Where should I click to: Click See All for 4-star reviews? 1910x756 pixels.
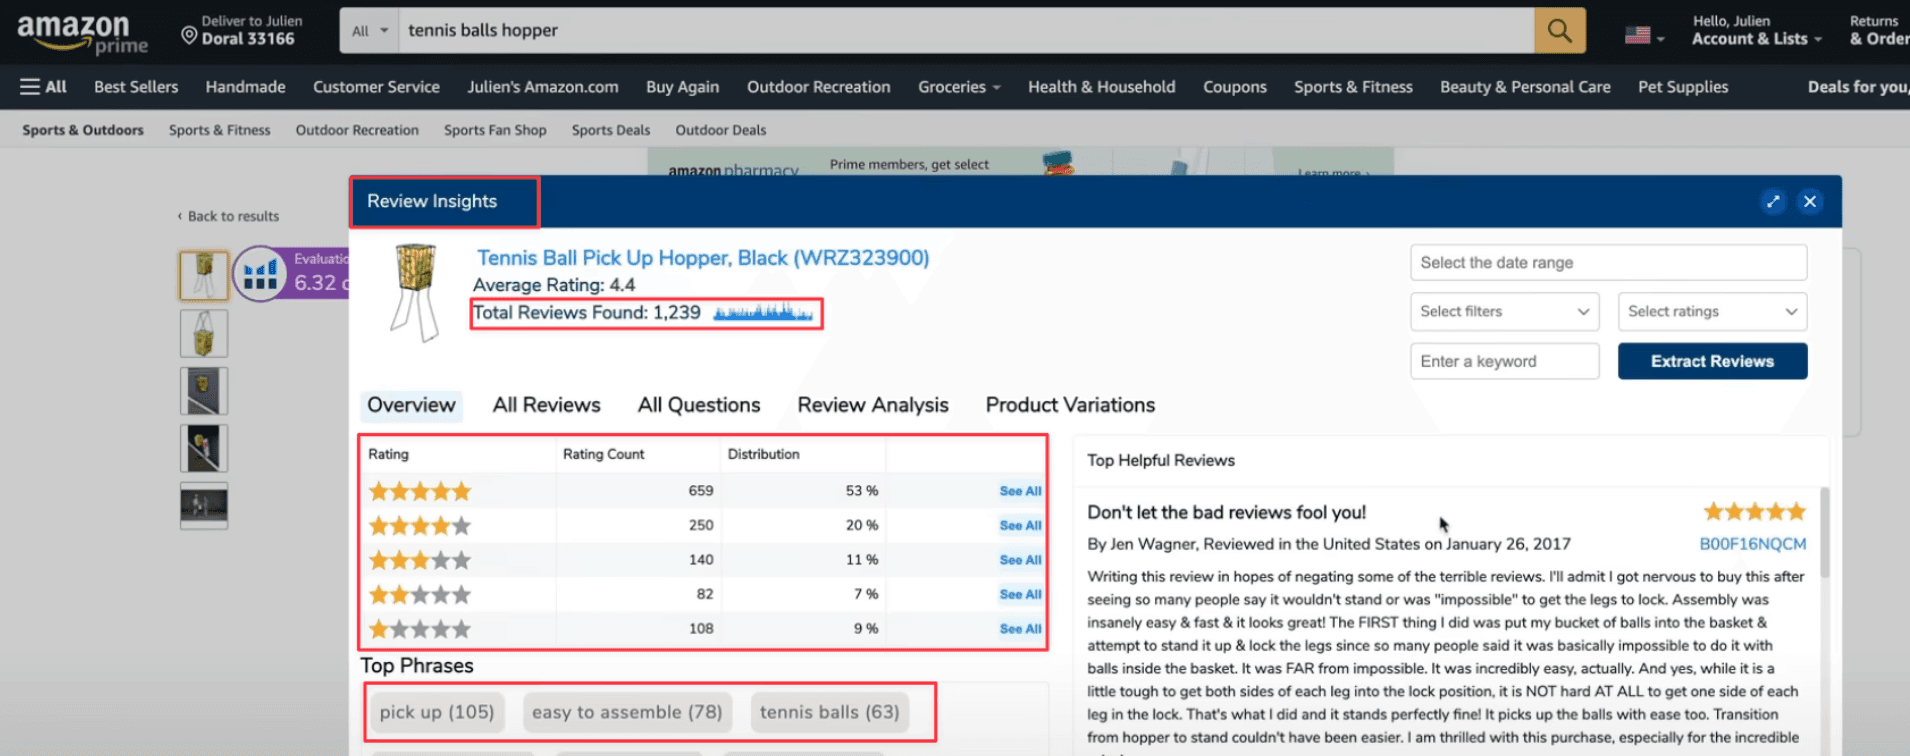(x=1020, y=525)
